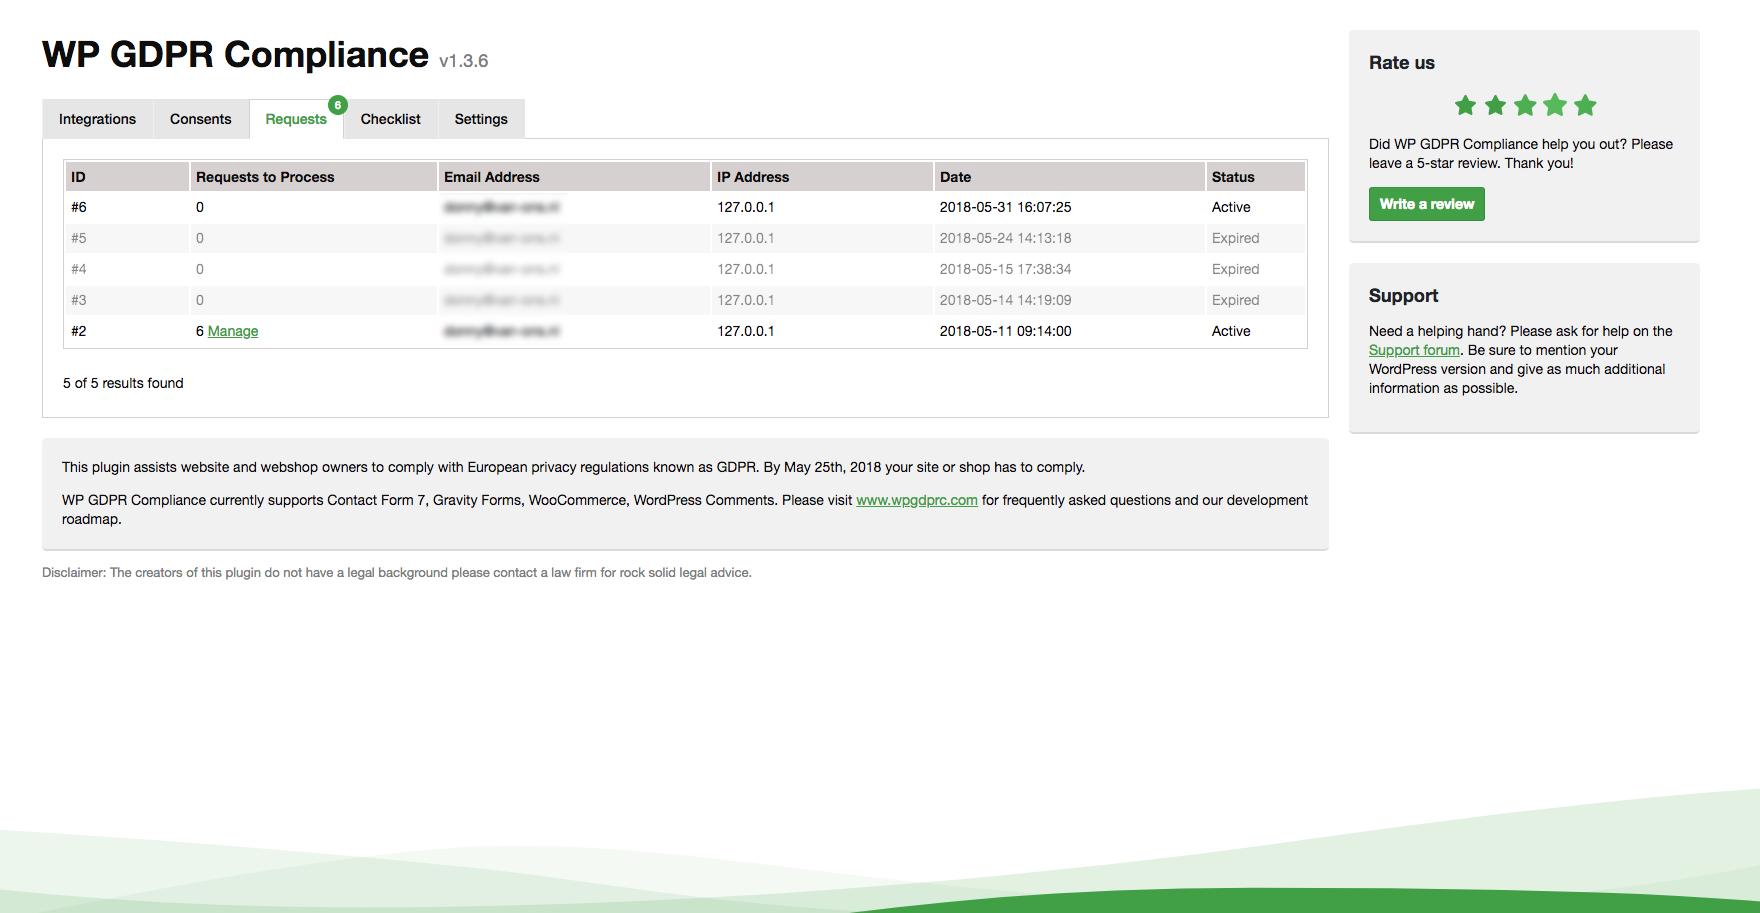This screenshot has width=1760, height=913.
Task: Click date 2018-05-31 16:07:25
Action: pos(1005,207)
